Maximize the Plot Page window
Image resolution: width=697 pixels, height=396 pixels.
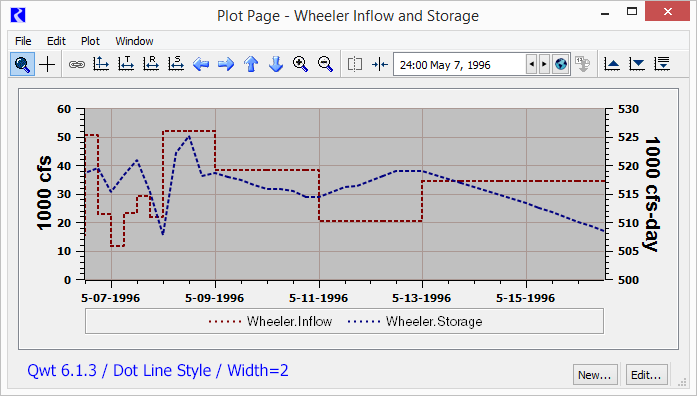click(632, 12)
